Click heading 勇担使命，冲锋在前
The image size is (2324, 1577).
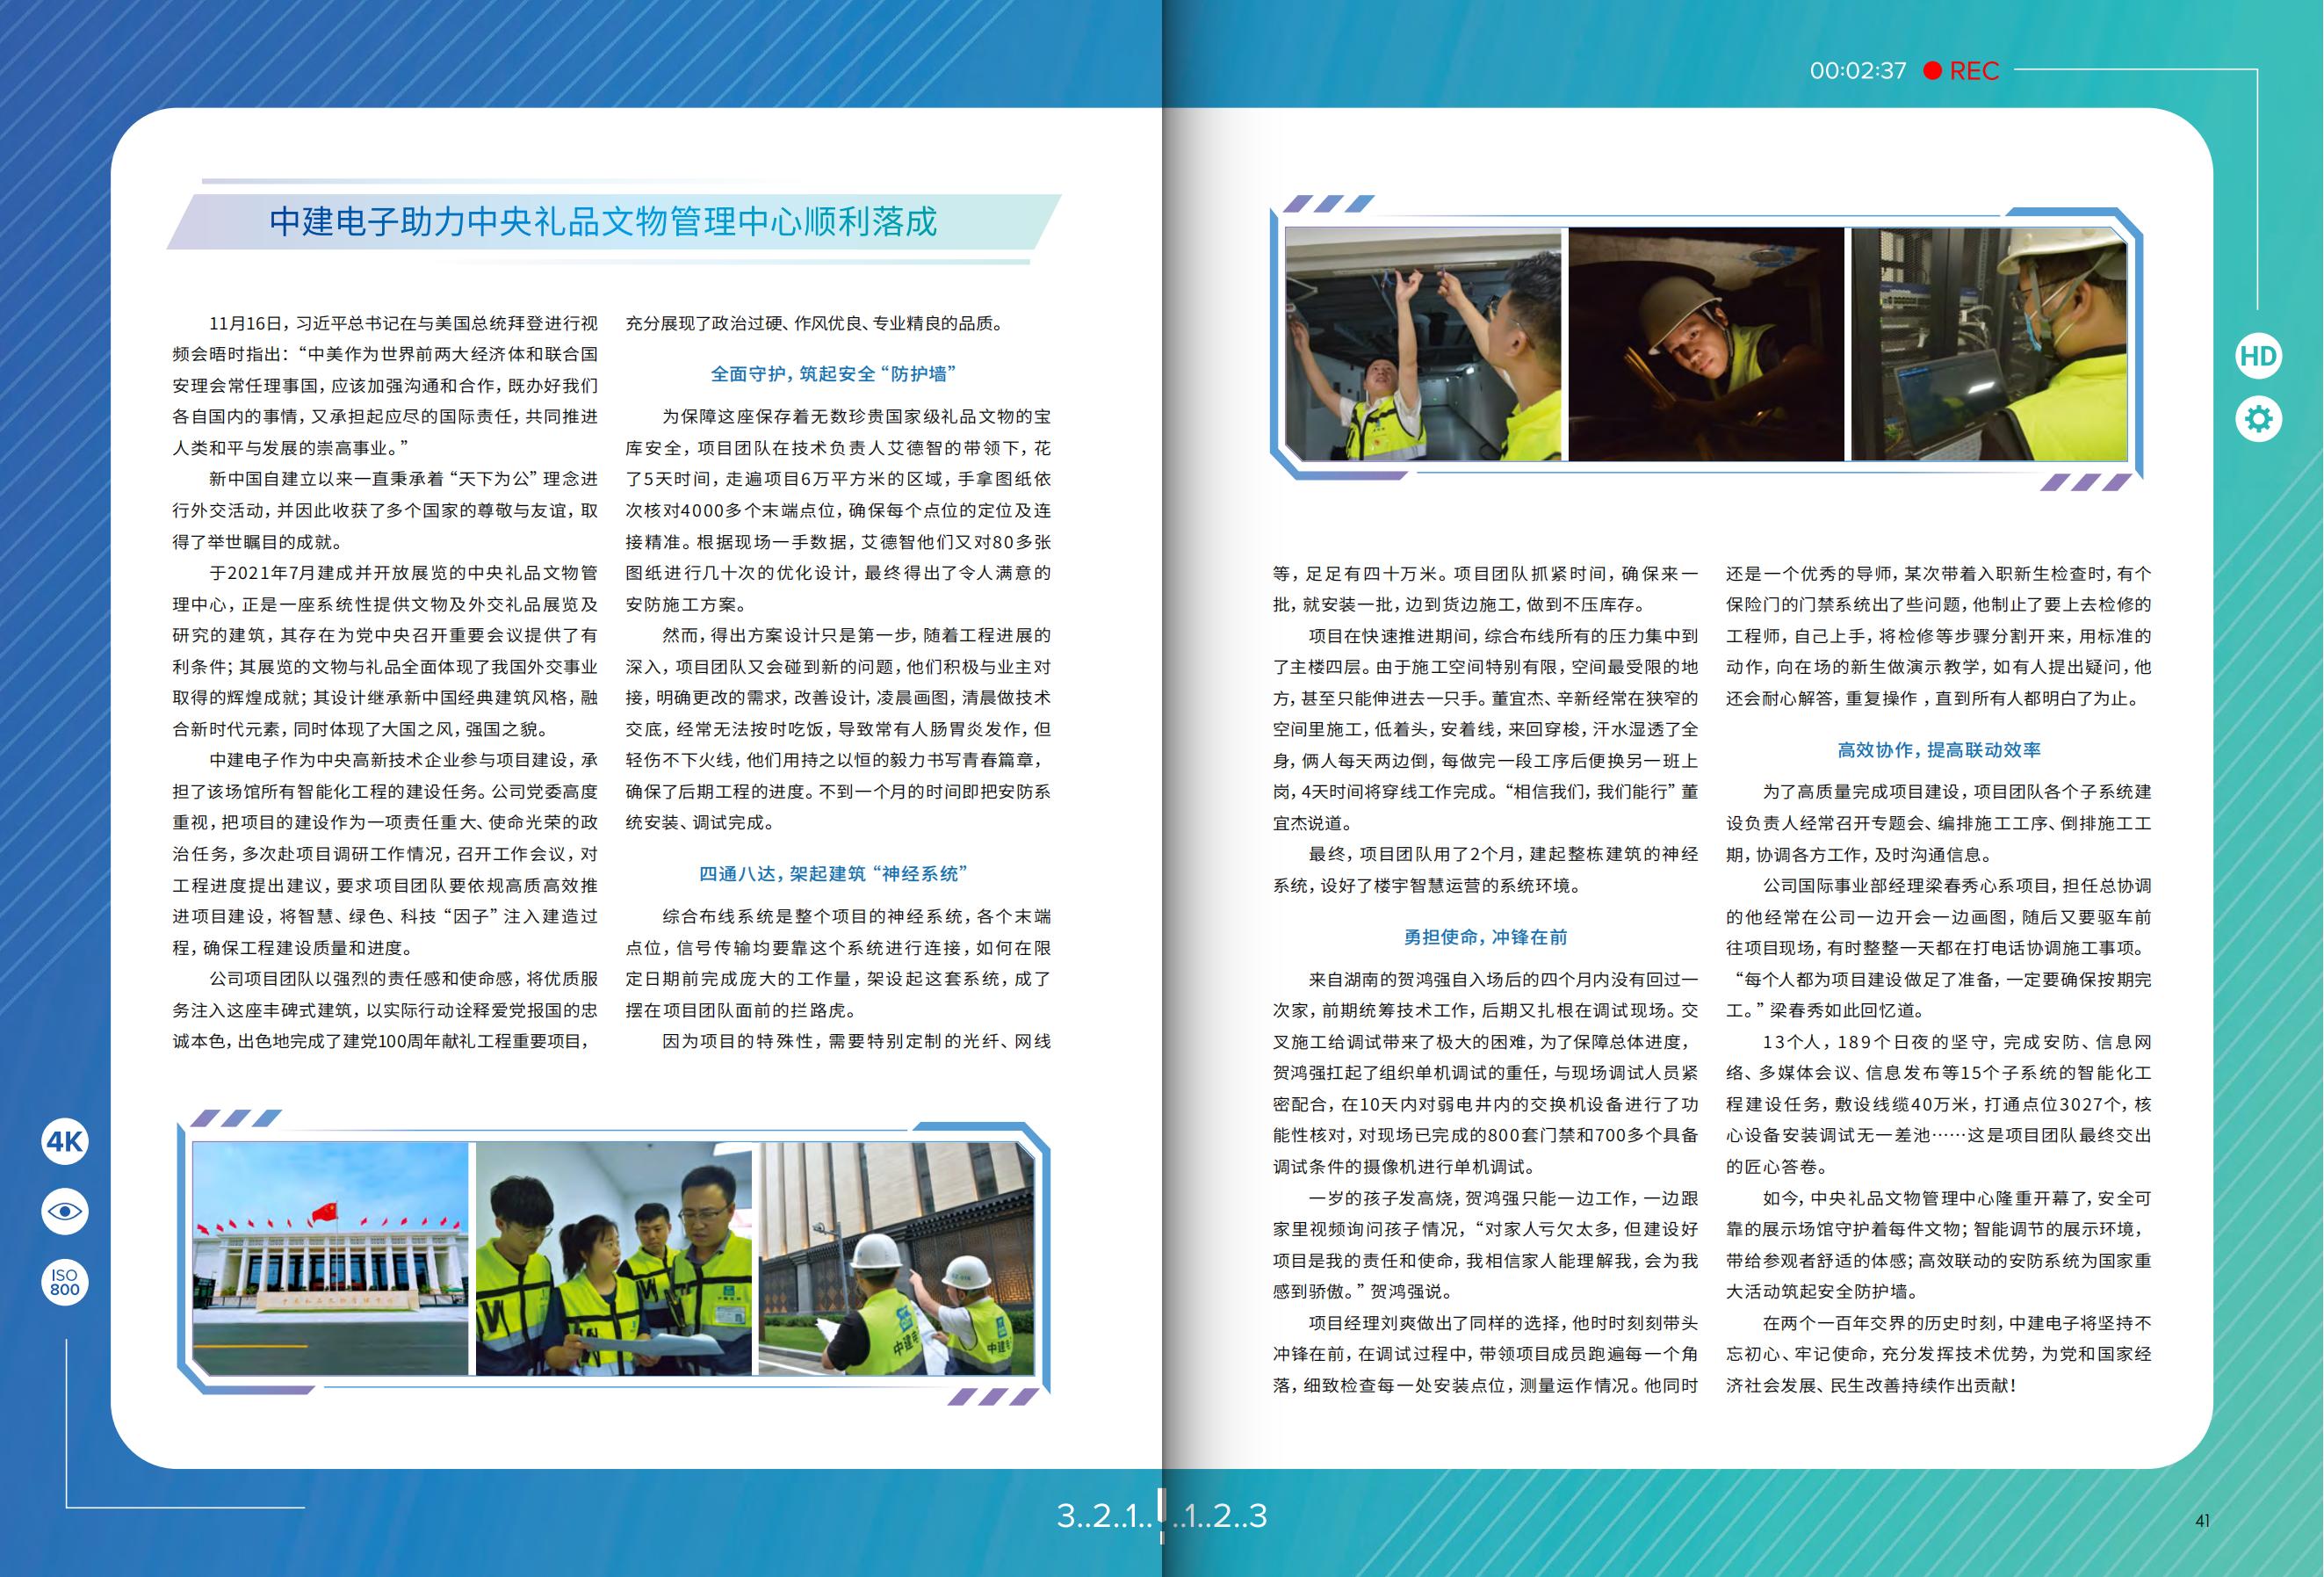tap(1485, 937)
